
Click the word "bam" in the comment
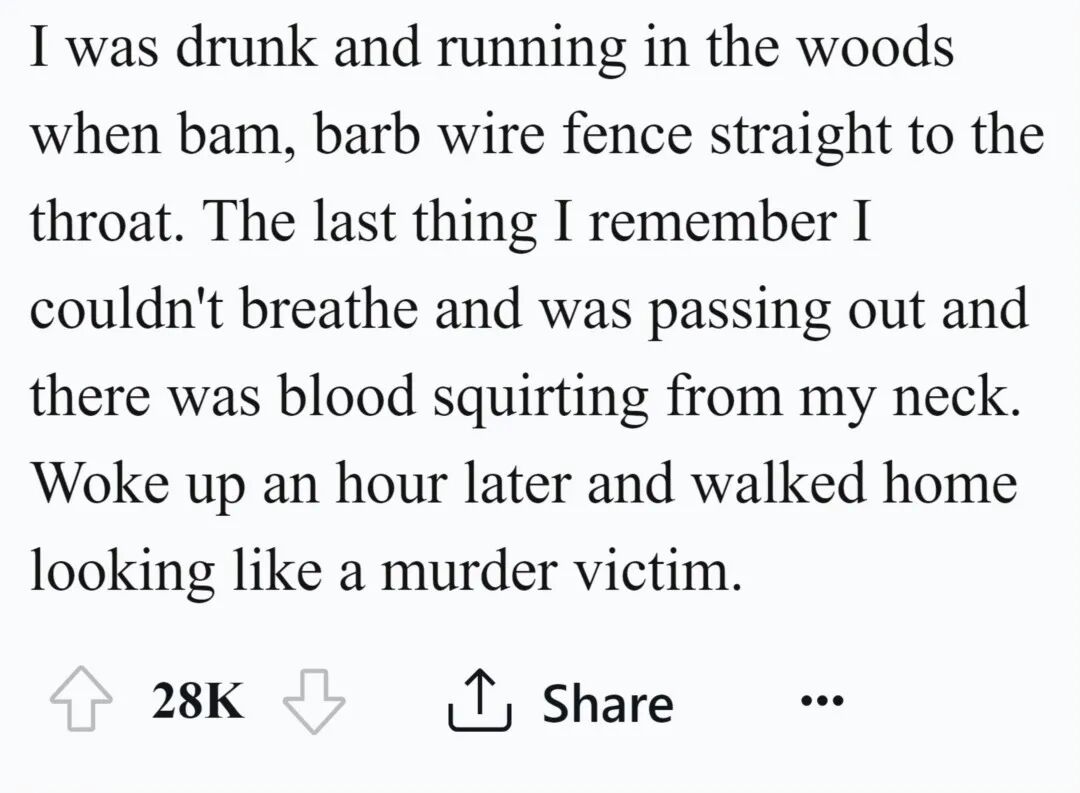click(x=243, y=137)
